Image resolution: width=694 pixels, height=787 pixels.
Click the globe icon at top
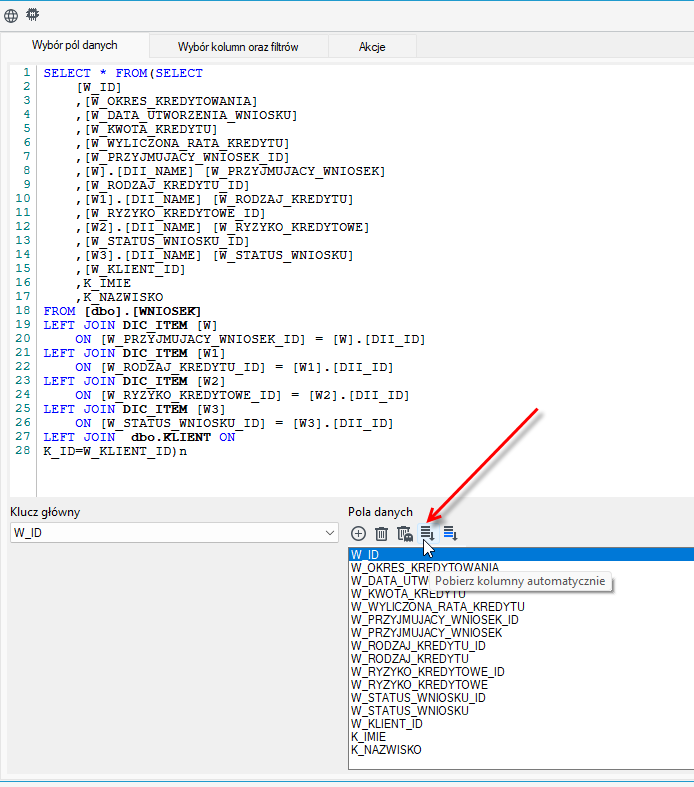[11, 16]
